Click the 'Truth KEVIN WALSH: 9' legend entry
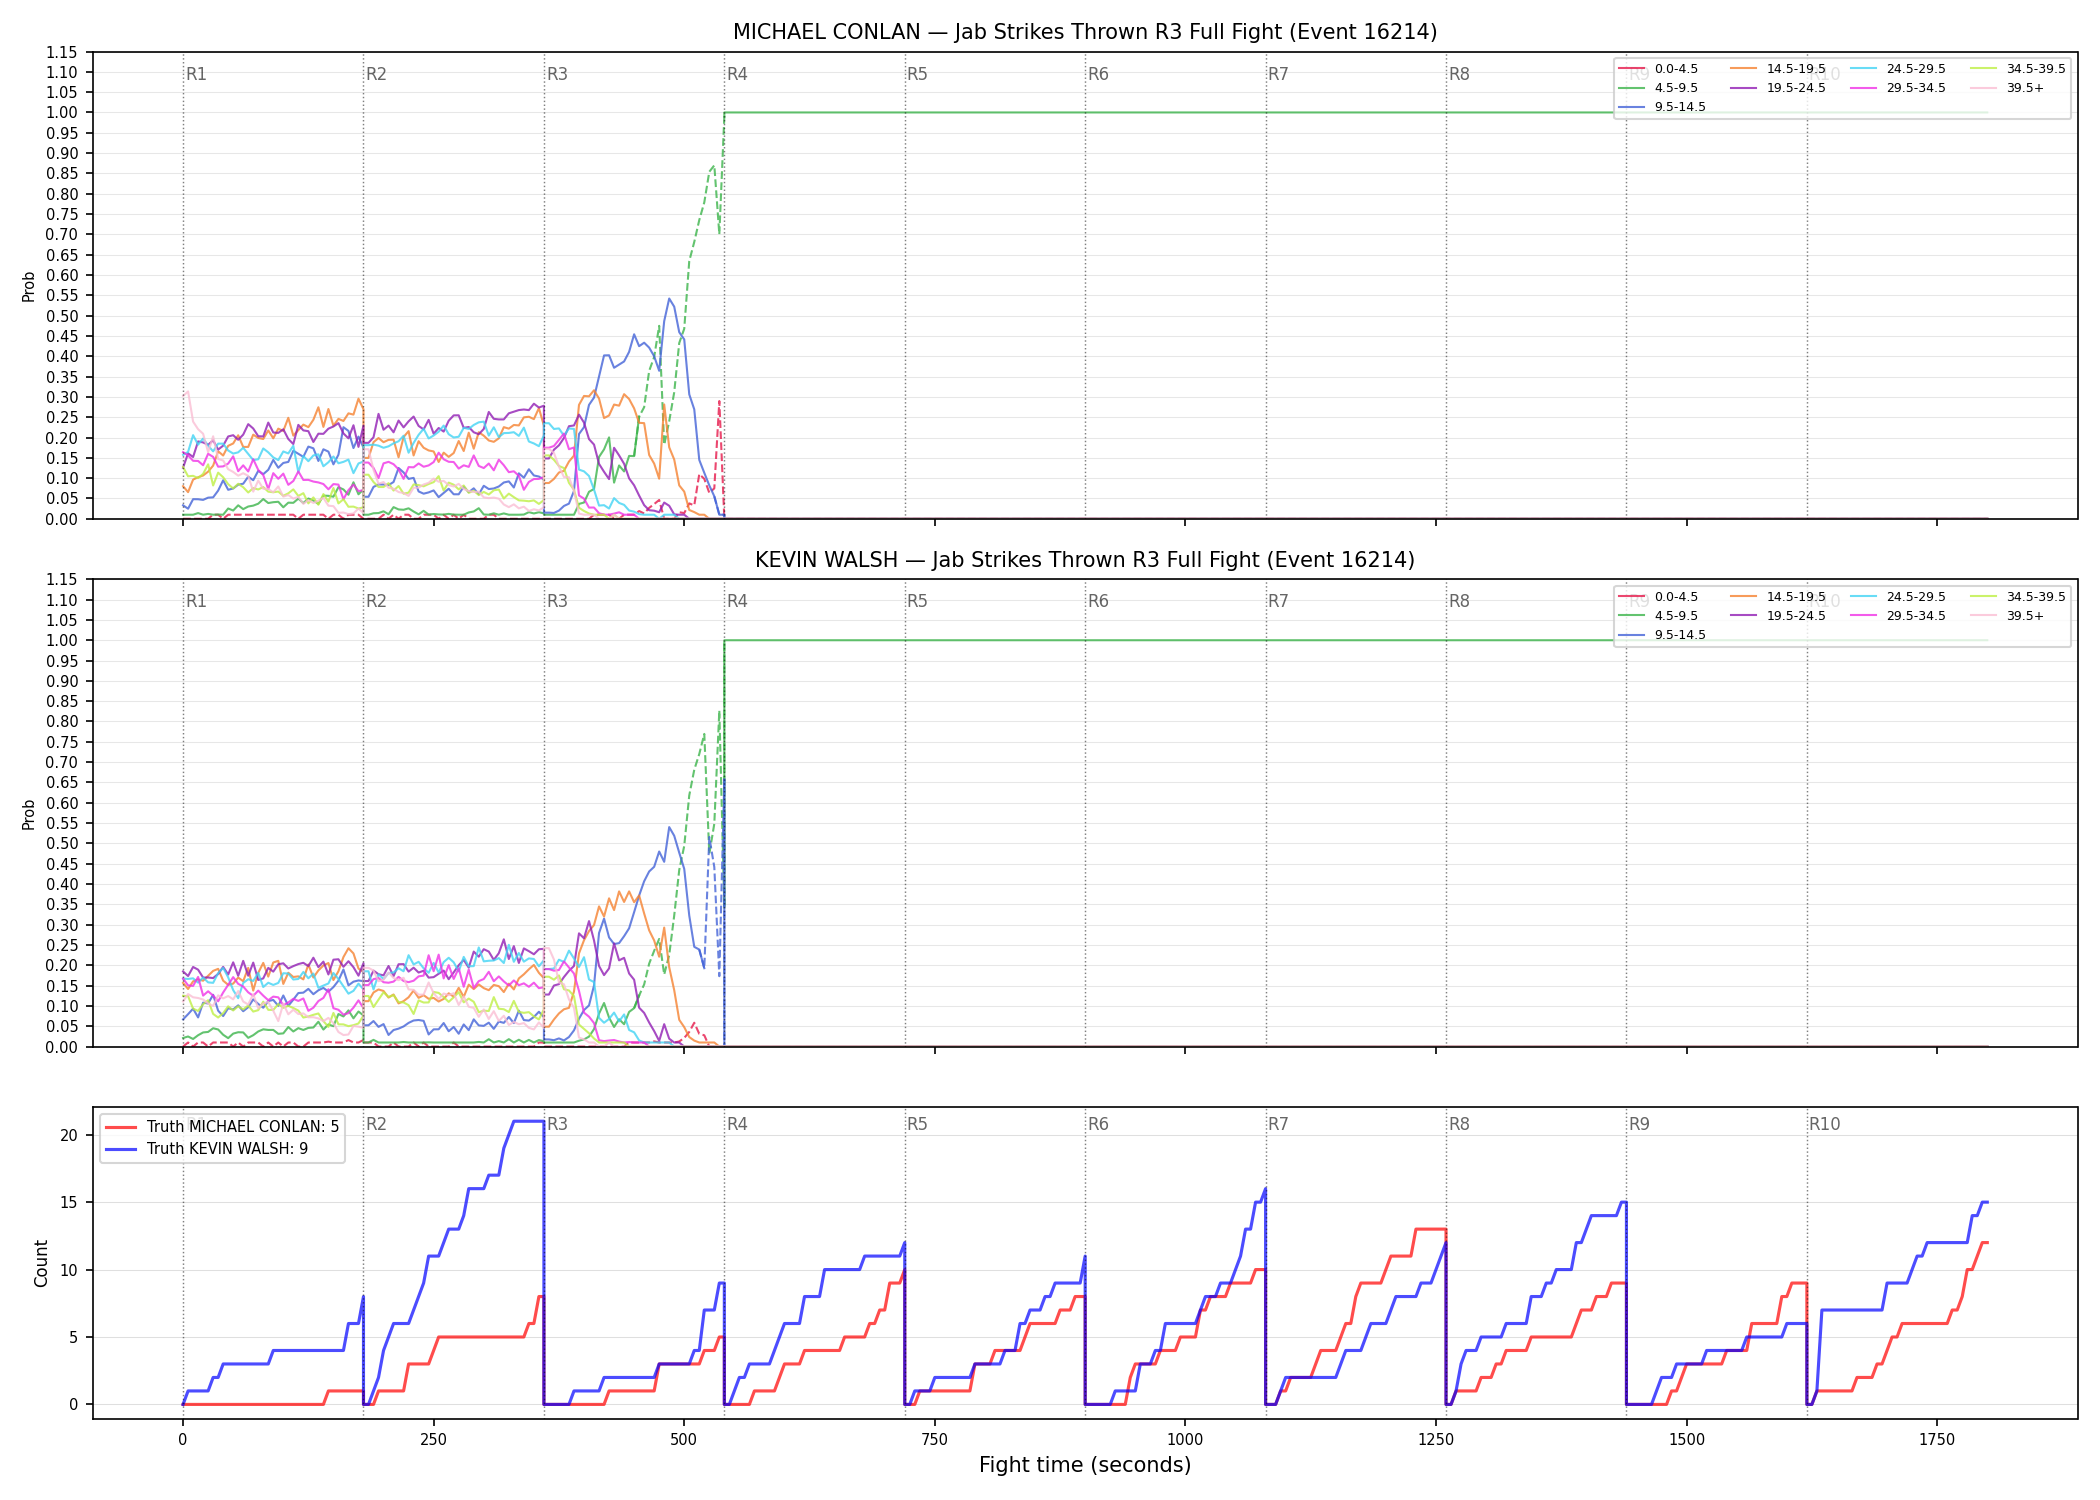Image resolution: width=2100 pixels, height=1500 pixels. tap(207, 1149)
